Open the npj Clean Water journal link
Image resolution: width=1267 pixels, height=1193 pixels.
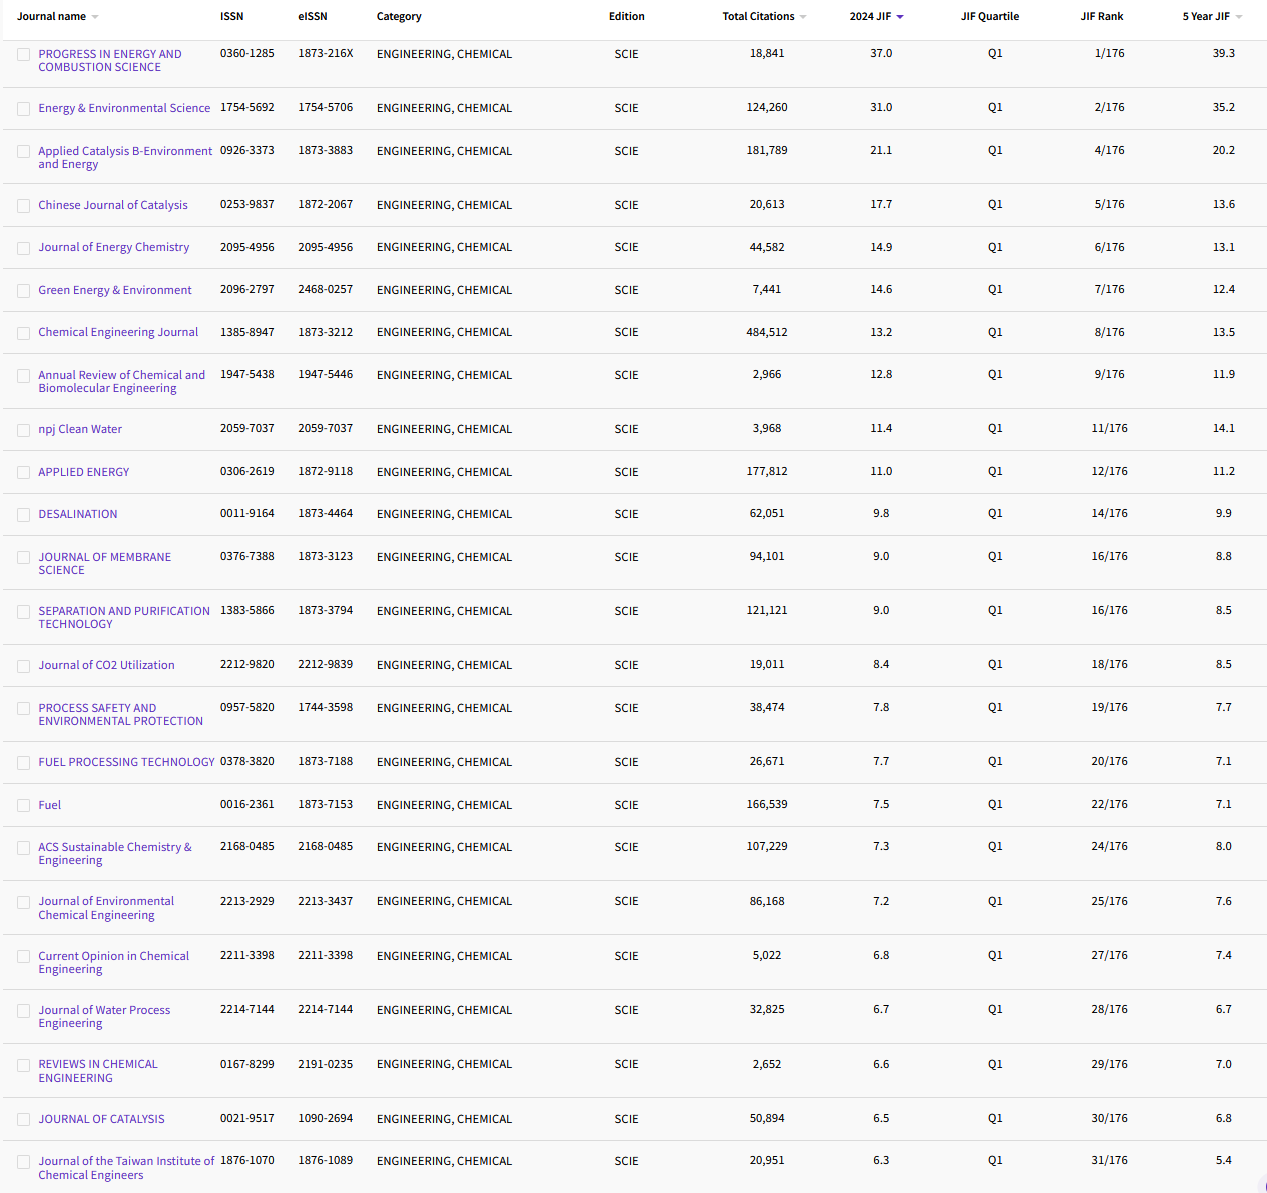point(80,428)
